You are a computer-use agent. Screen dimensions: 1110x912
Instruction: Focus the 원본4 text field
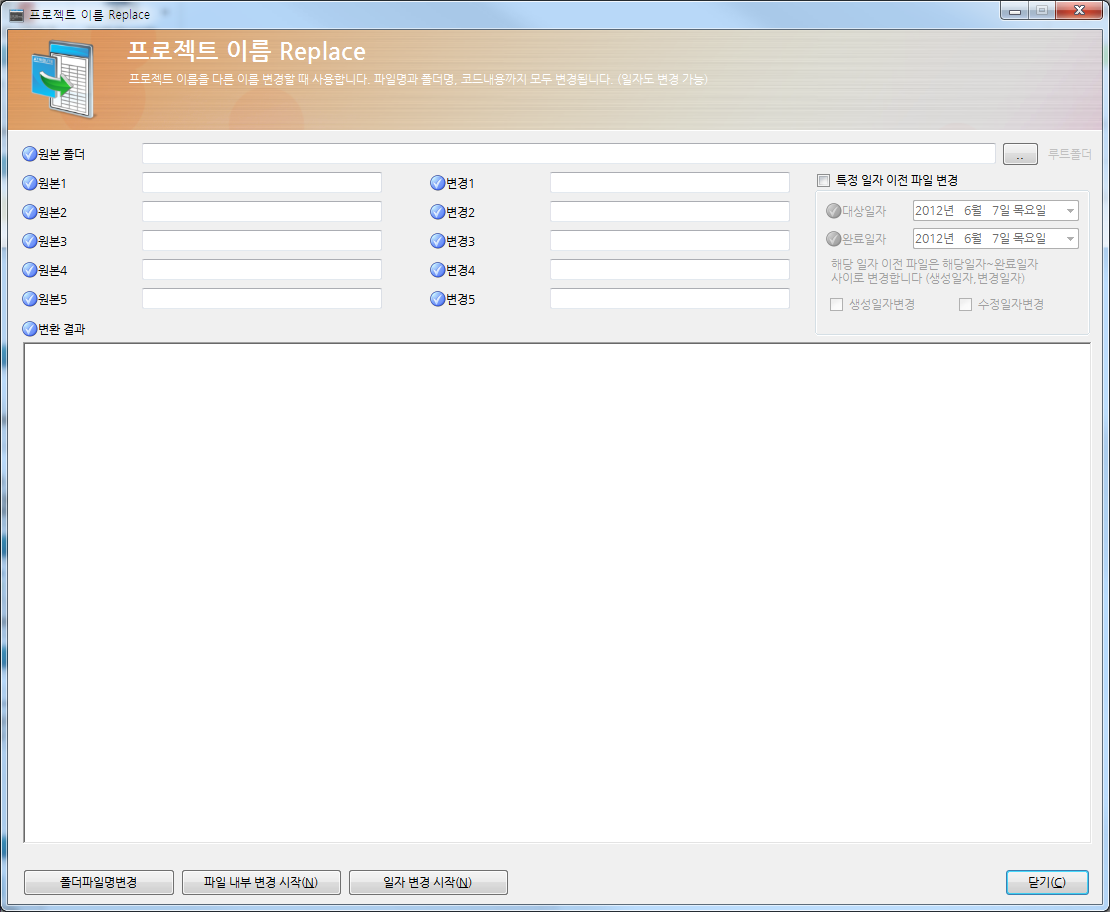tap(262, 269)
